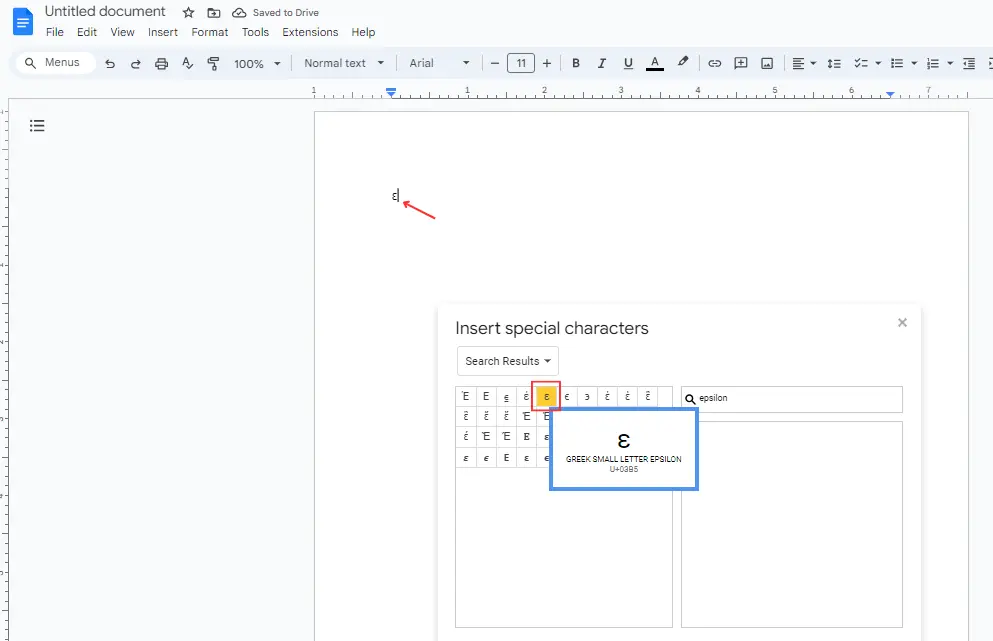This screenshot has width=993, height=641.
Task: Insert a link
Action: (714, 63)
